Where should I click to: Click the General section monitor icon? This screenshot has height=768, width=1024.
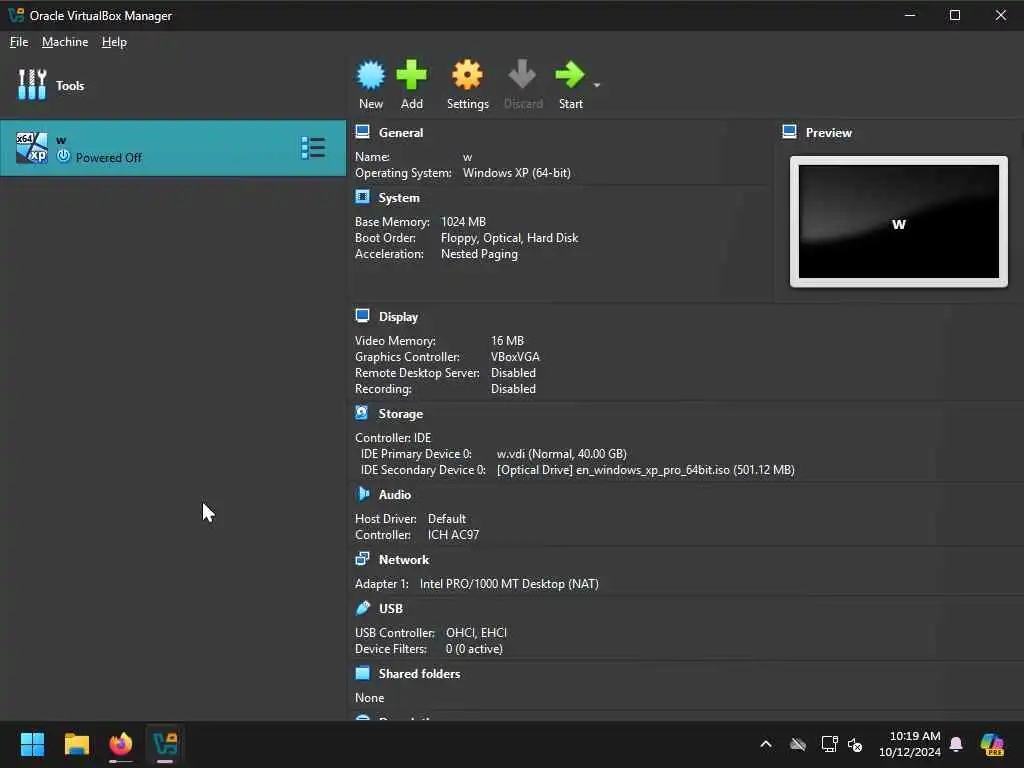[362, 132]
